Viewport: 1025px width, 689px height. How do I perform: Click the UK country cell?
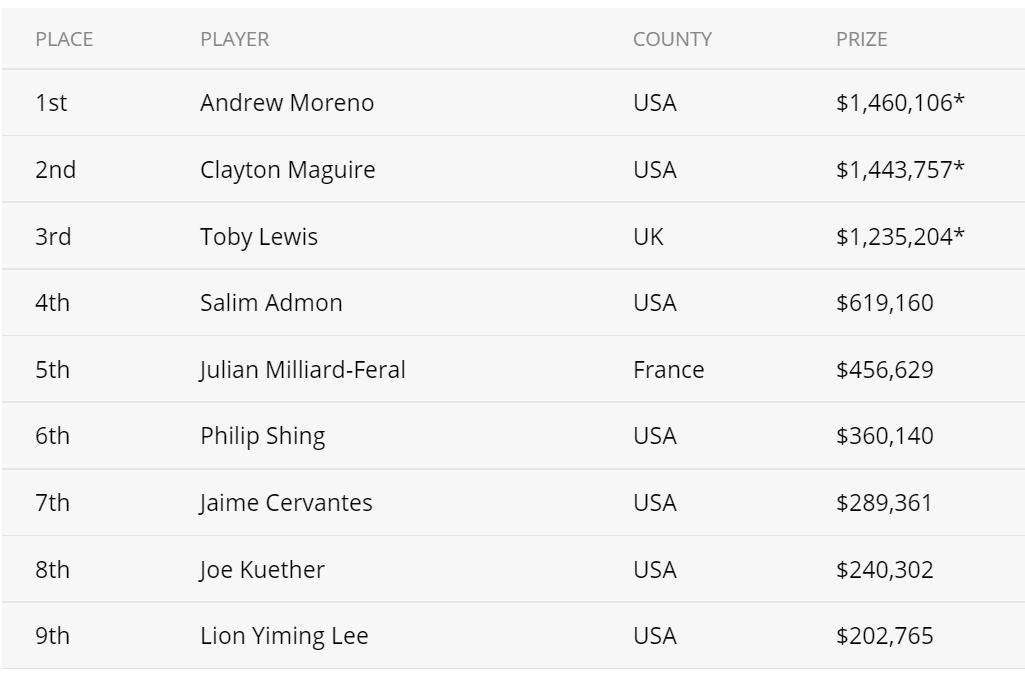click(648, 237)
